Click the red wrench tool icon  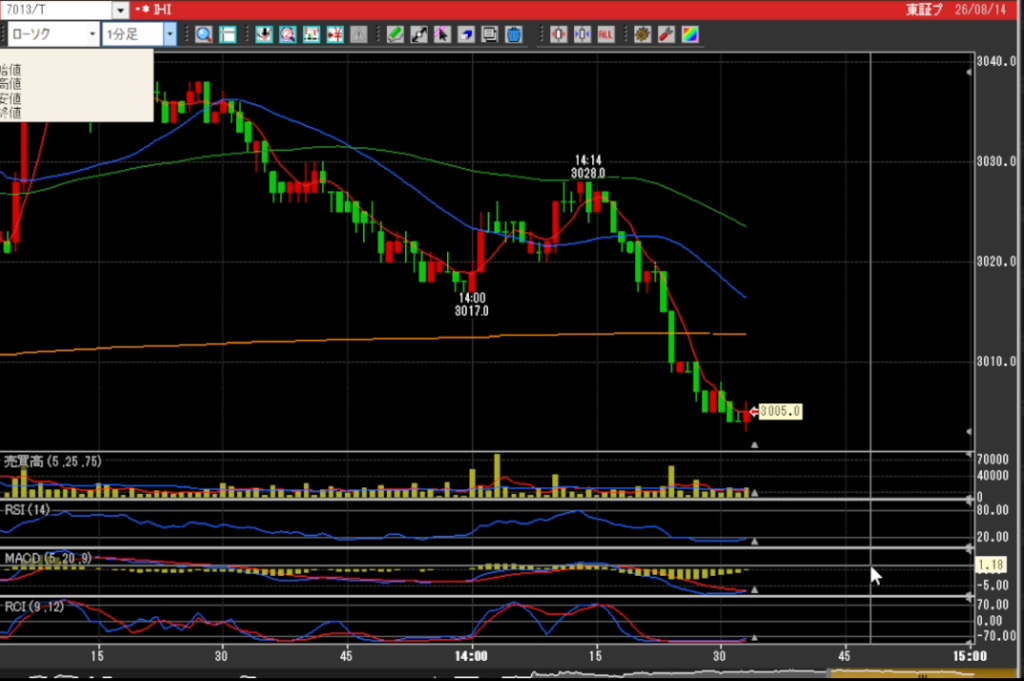[666, 35]
